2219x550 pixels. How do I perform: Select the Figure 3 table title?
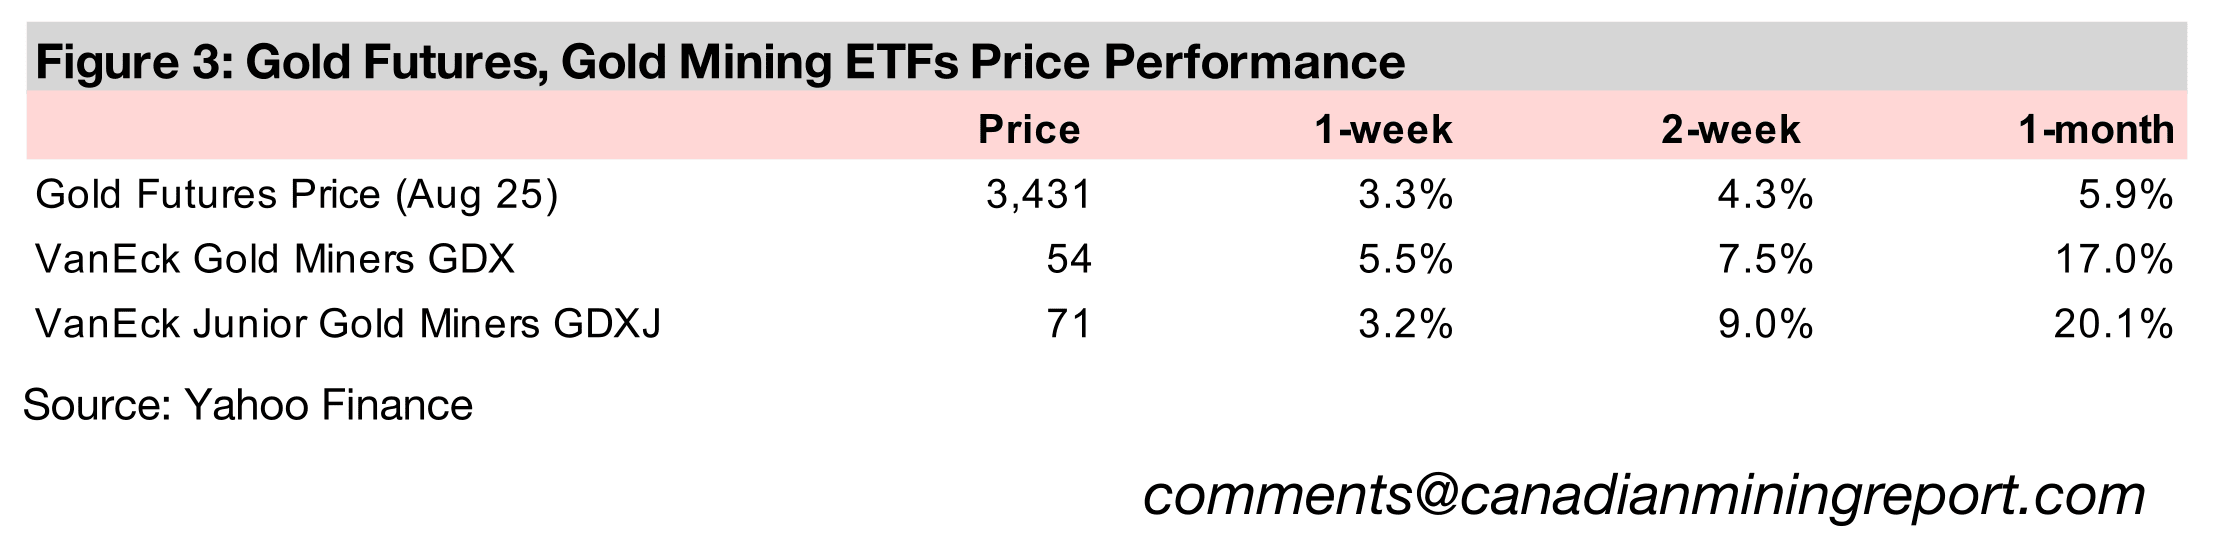(720, 62)
